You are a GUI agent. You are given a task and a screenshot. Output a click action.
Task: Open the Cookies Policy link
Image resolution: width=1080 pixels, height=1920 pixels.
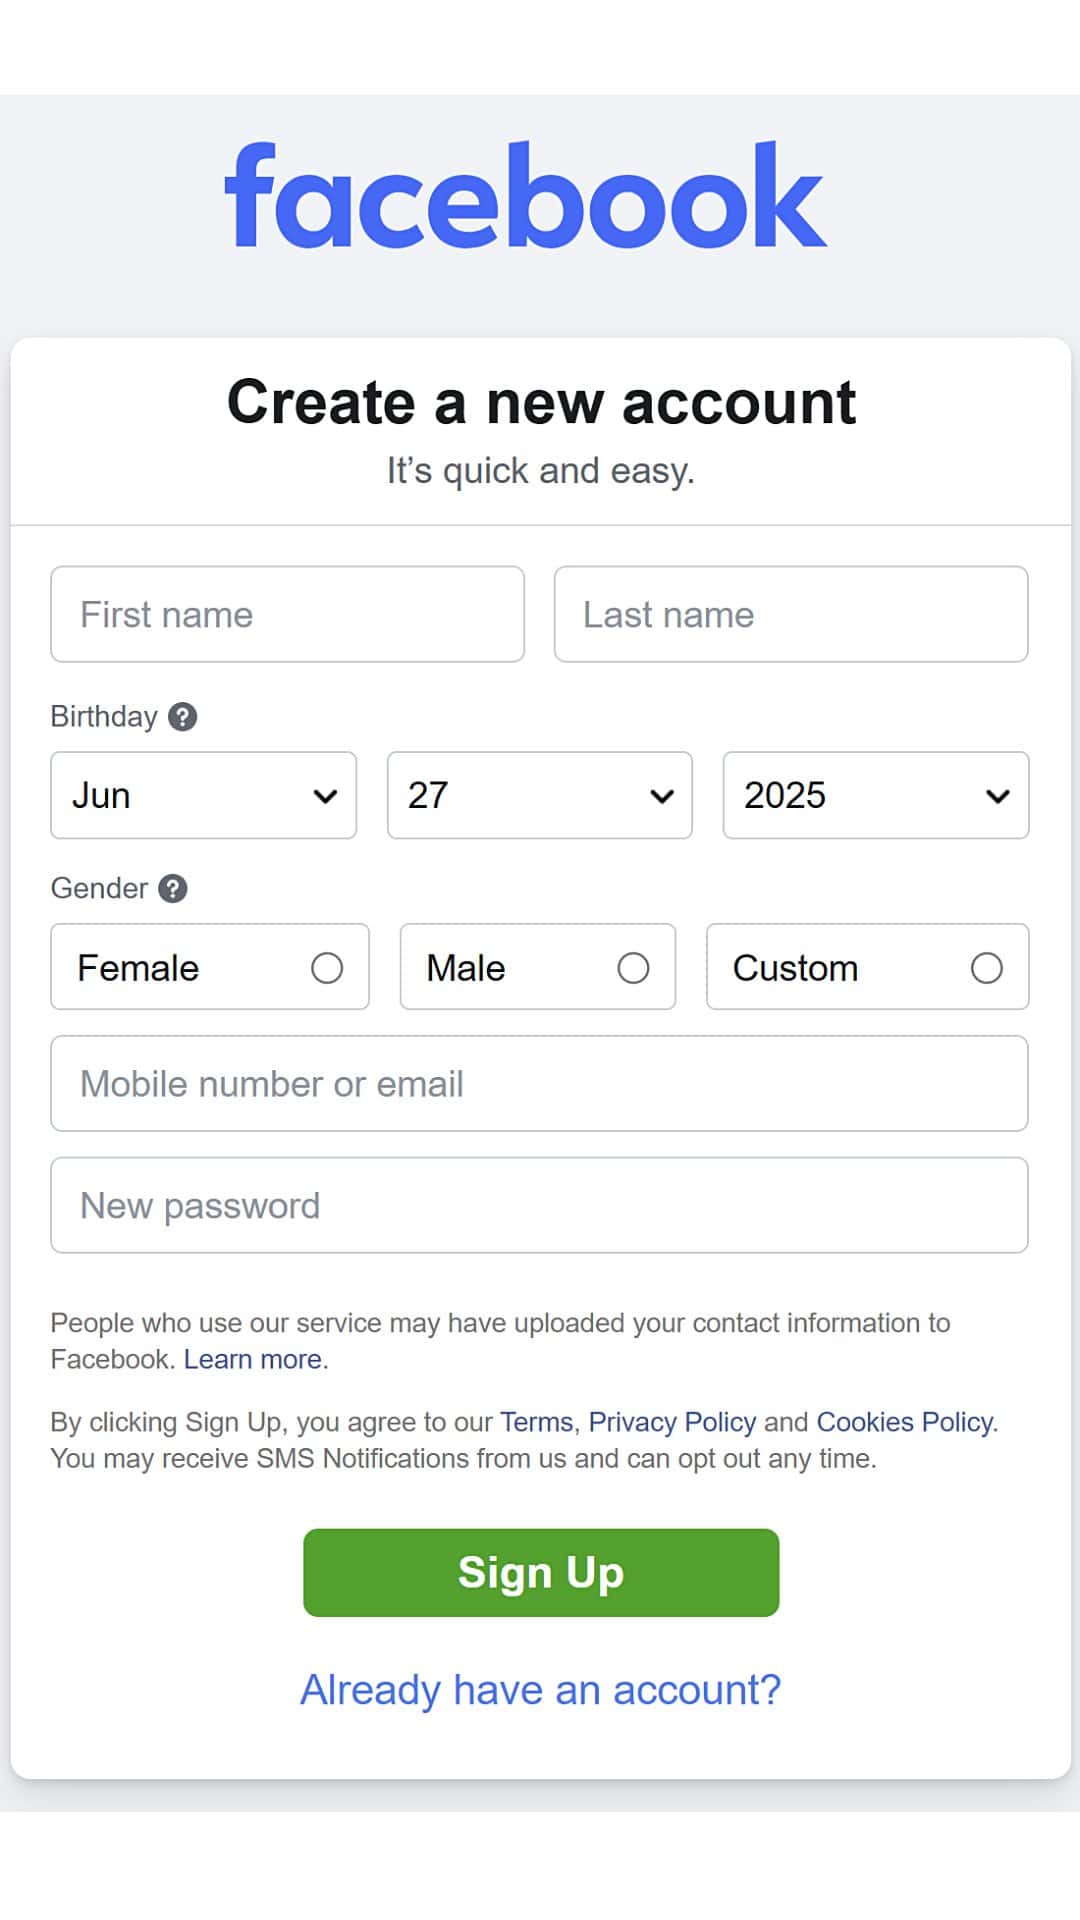(x=903, y=1421)
